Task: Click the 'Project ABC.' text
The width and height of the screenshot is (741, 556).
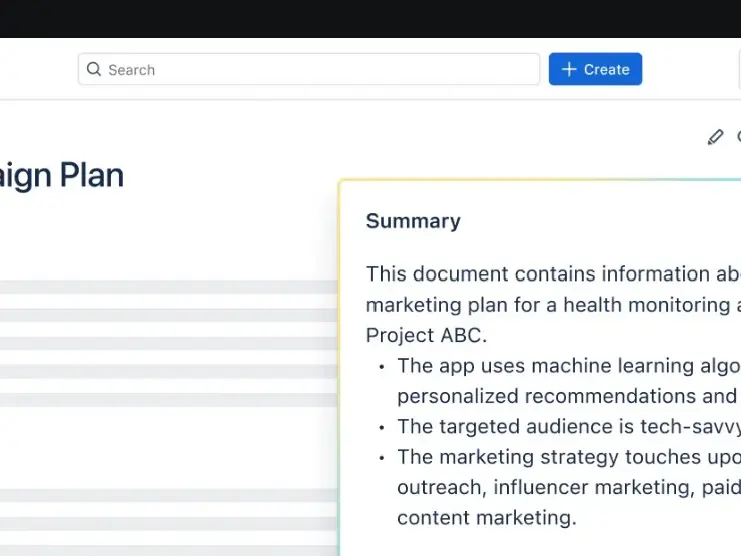Action: pyautogui.click(x=426, y=335)
